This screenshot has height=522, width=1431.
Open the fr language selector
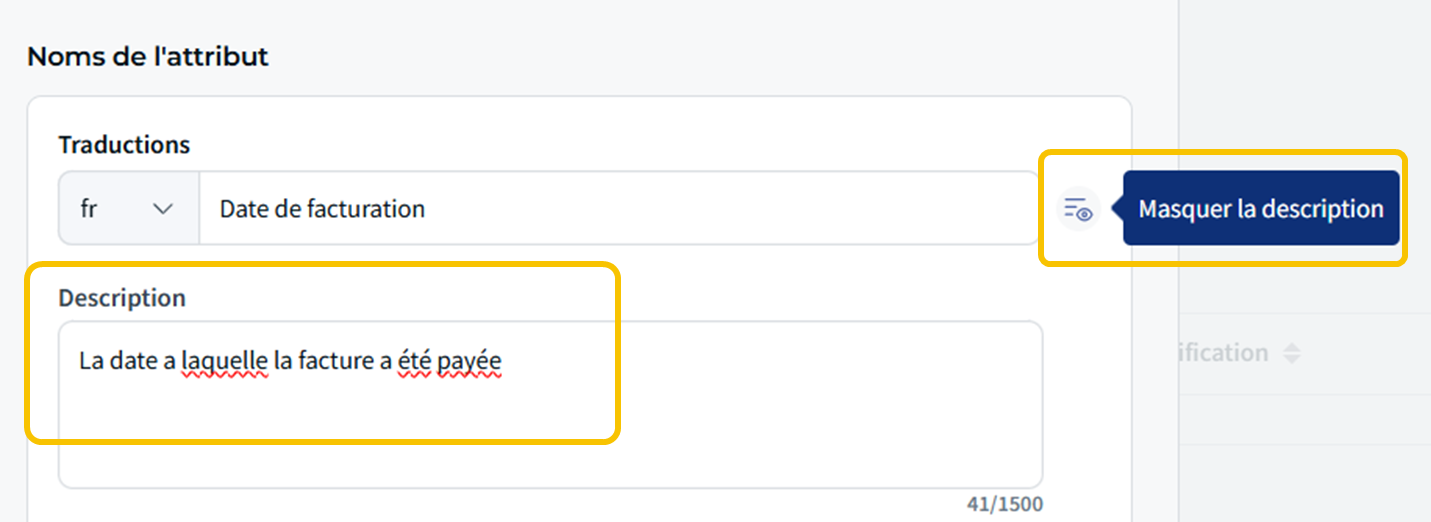(x=129, y=208)
